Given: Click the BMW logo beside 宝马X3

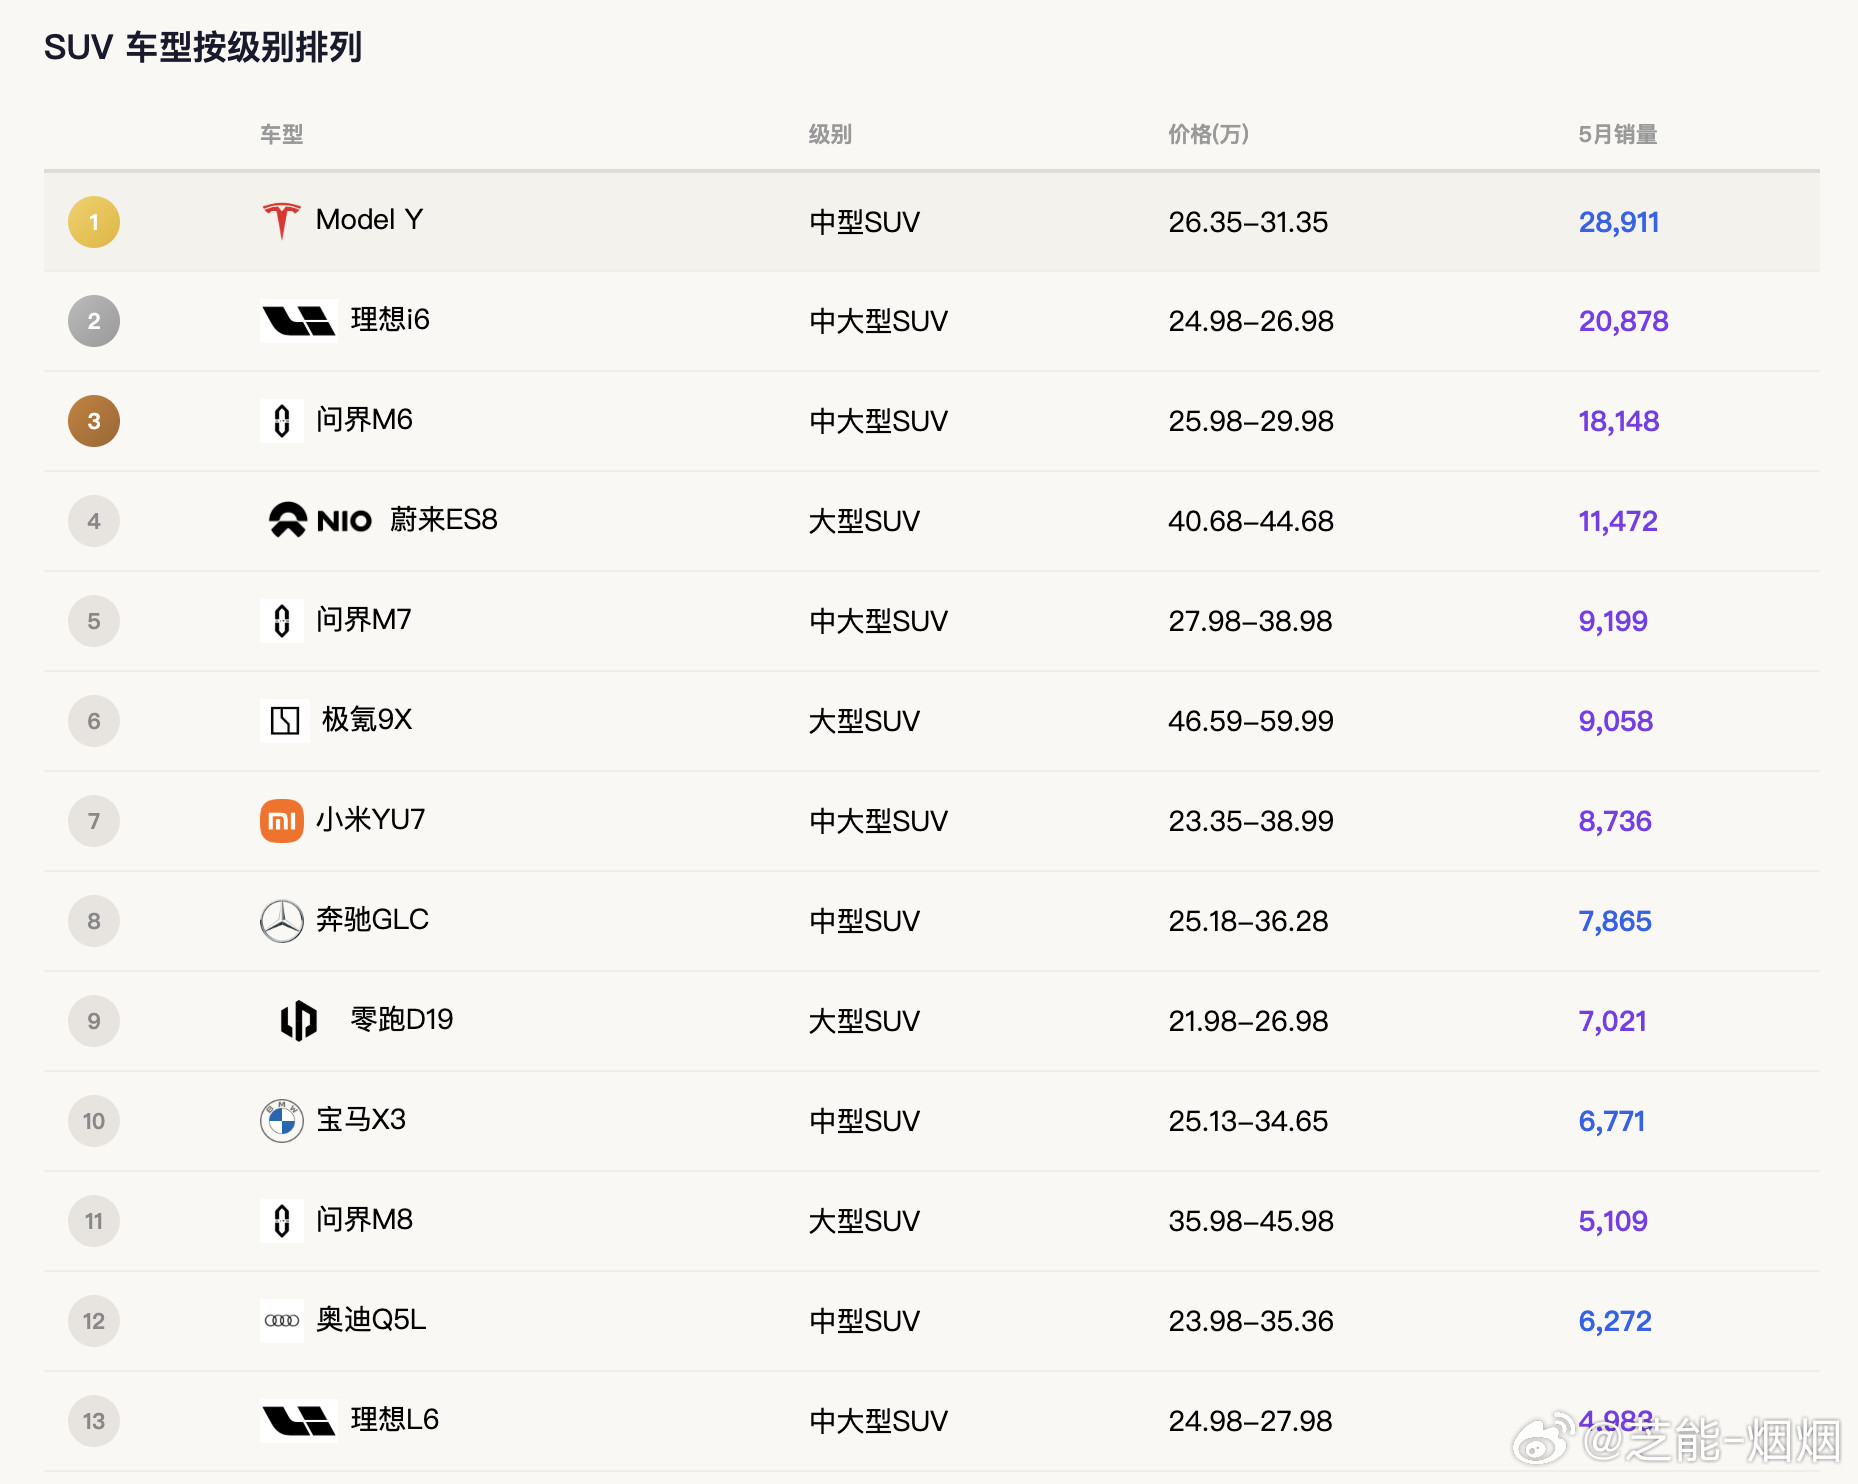Looking at the screenshot, I should tap(282, 1121).
